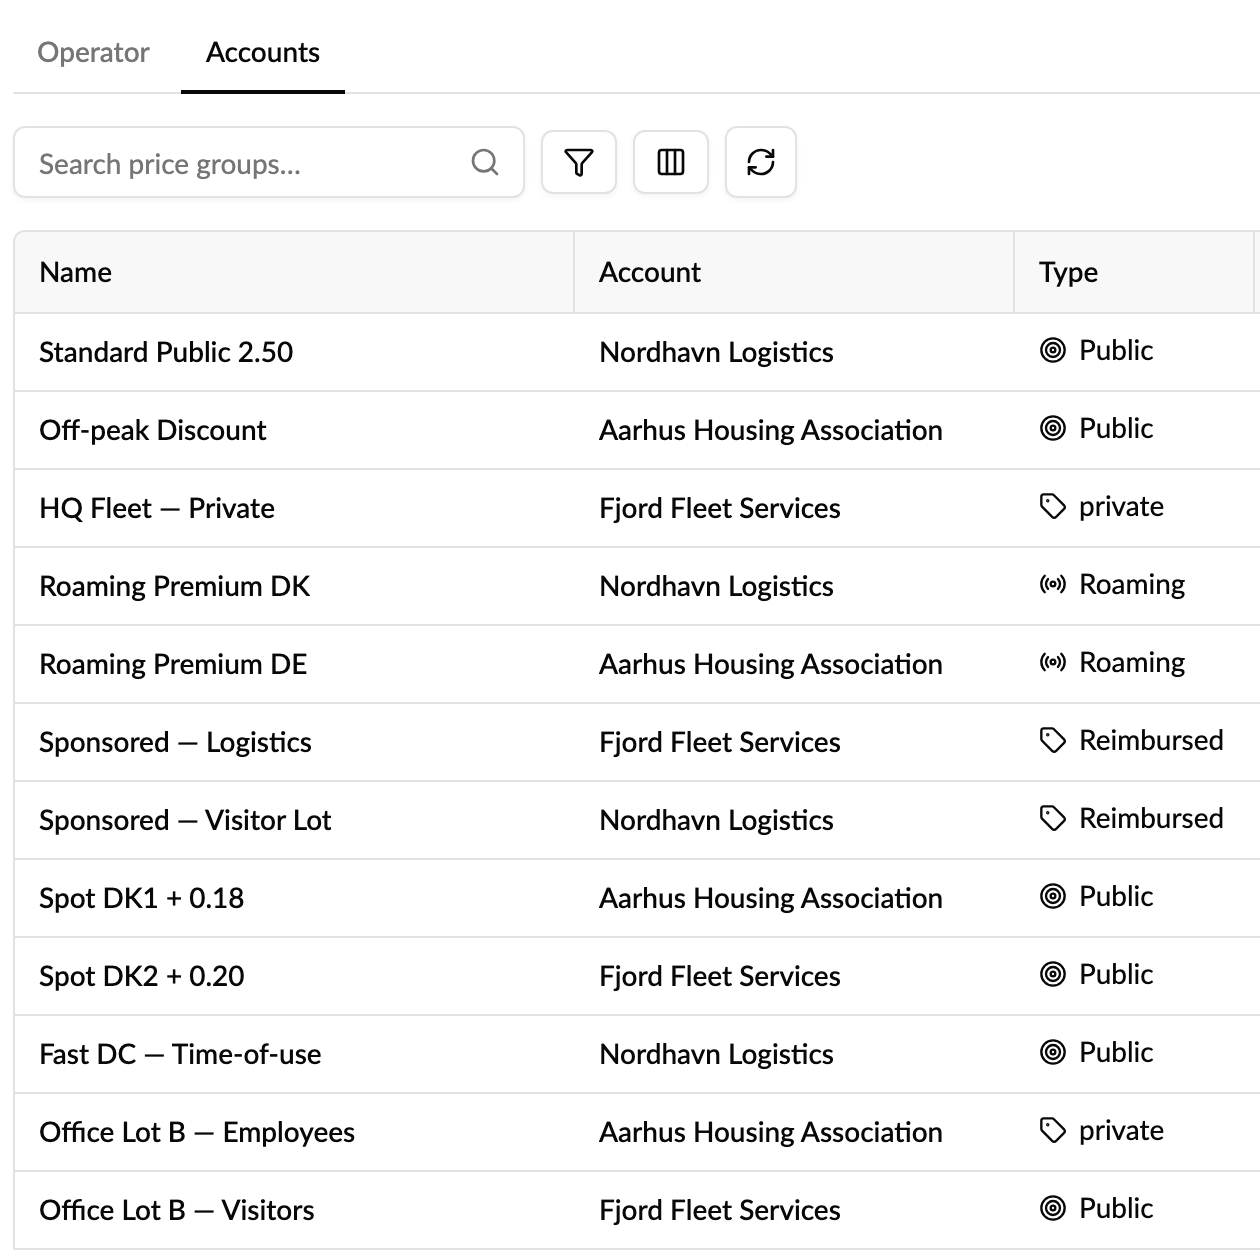Click Fjord Fleet Services in Office Lot B — Visitors row
The image size is (1260, 1250).
(720, 1210)
